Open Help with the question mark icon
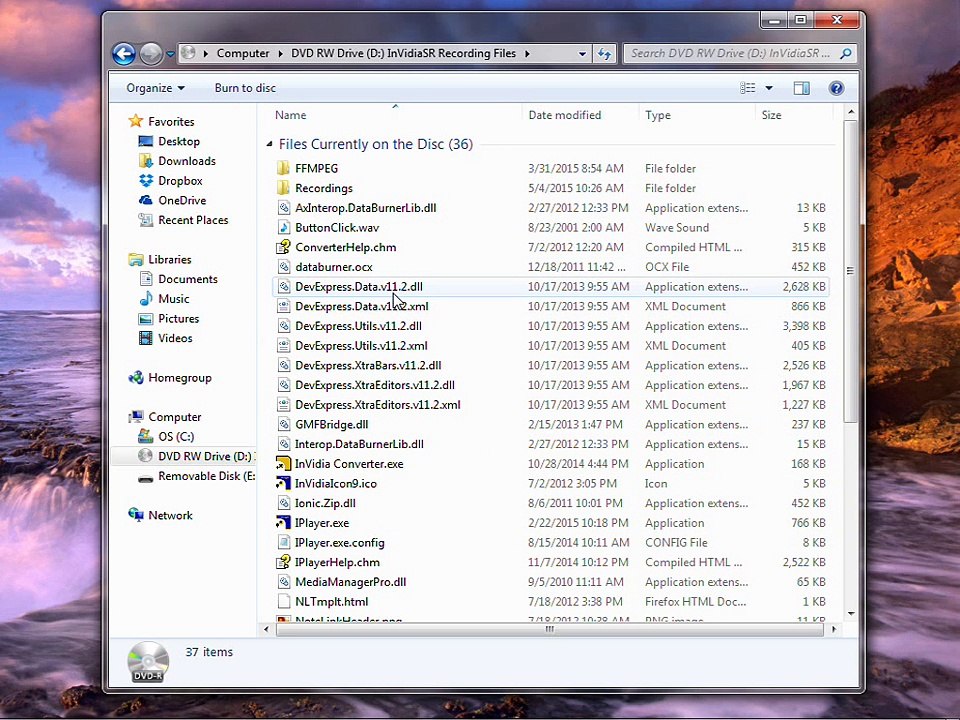 point(836,88)
